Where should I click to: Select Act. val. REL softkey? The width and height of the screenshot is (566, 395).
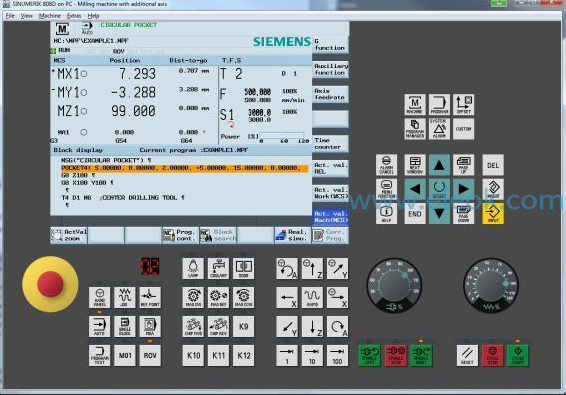pyautogui.click(x=330, y=168)
